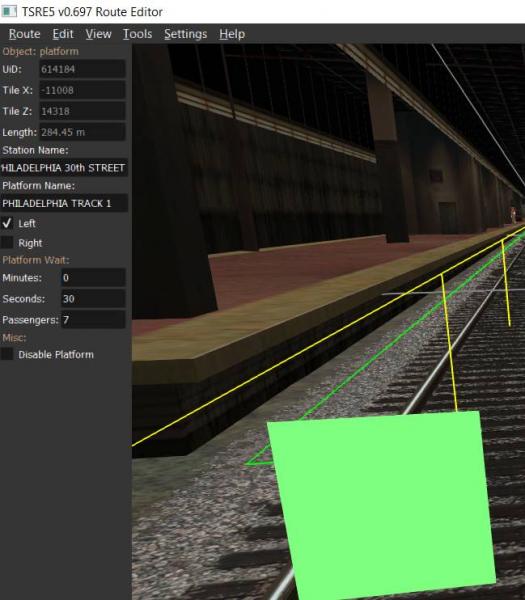This screenshot has height=600, width=525.
Task: Click the 'TSRE5 v0.697 Route Editor' title text
Action: (x=92, y=12)
